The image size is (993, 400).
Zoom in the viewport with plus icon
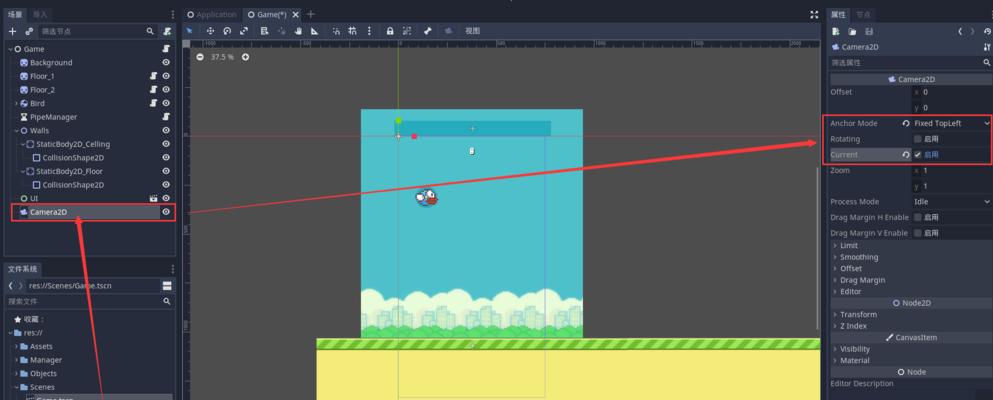coord(246,57)
